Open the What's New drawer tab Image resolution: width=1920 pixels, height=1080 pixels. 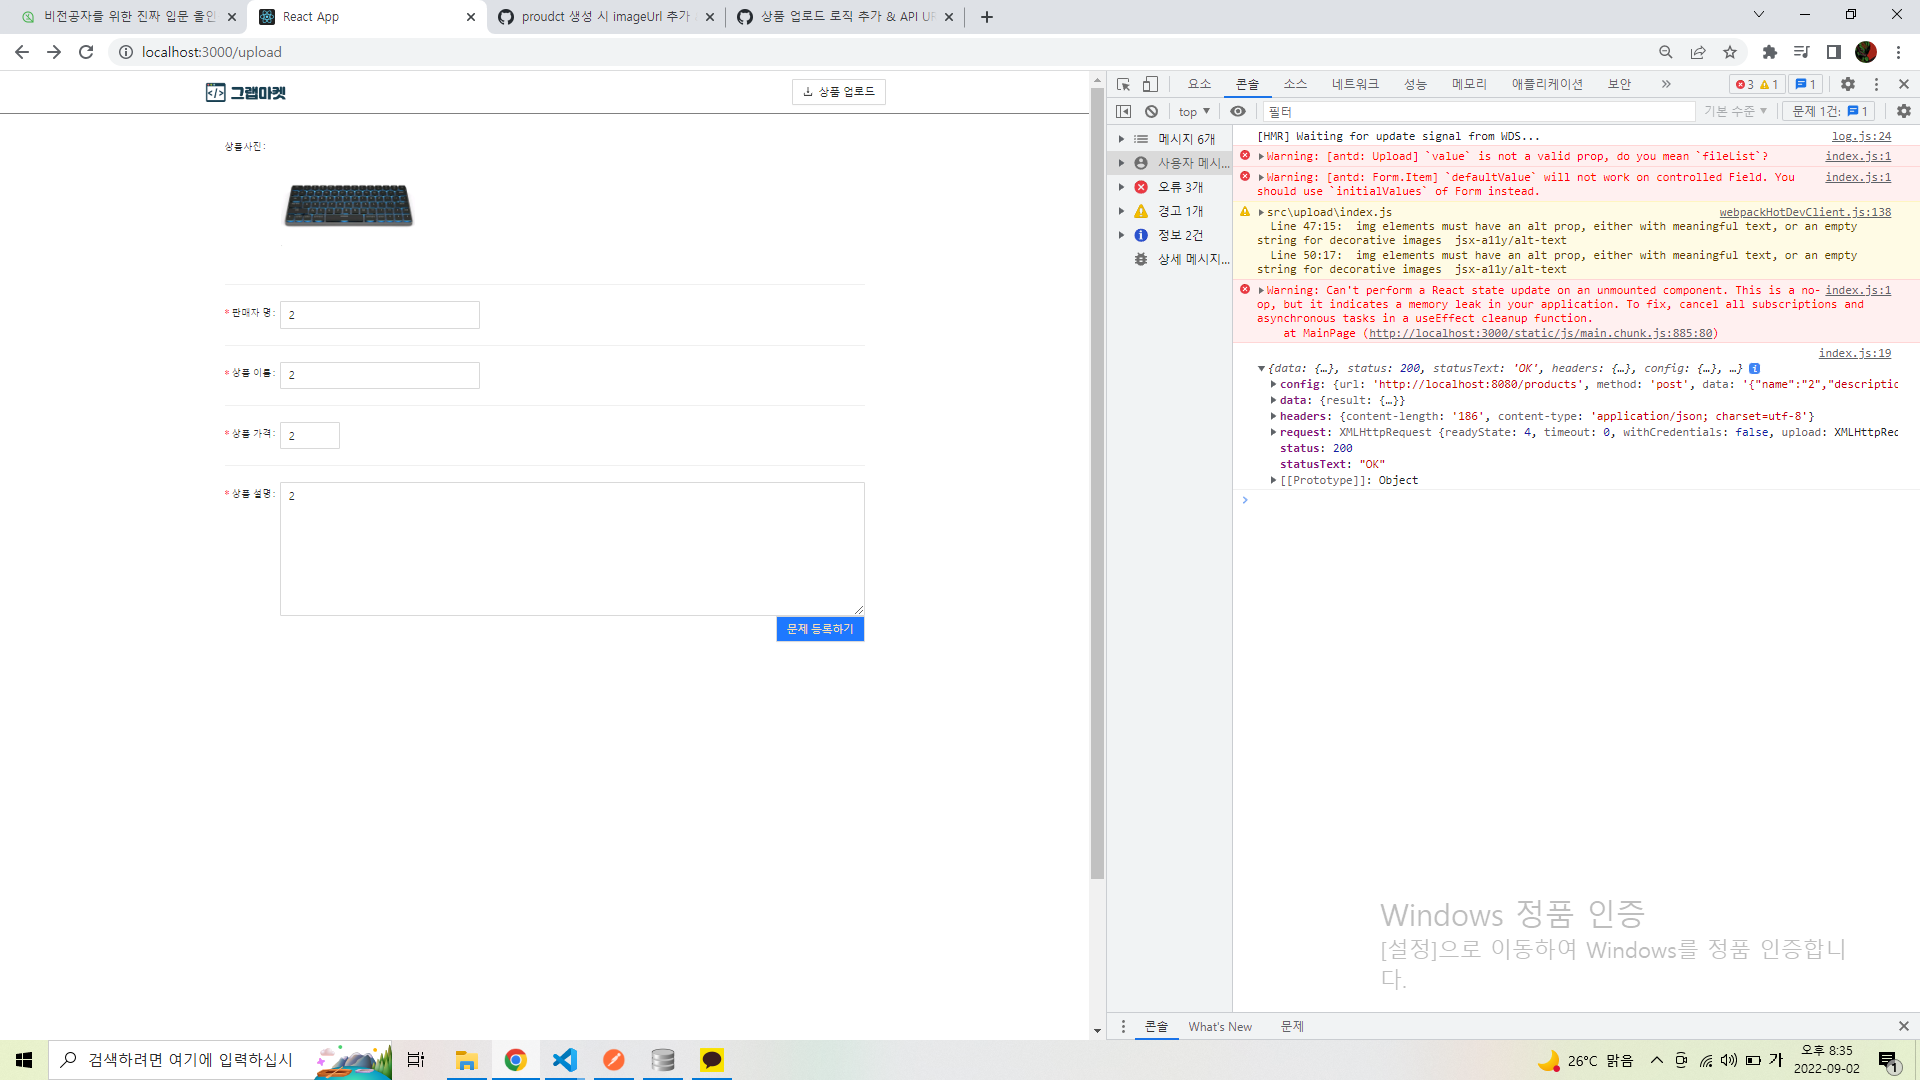click(x=1220, y=1026)
